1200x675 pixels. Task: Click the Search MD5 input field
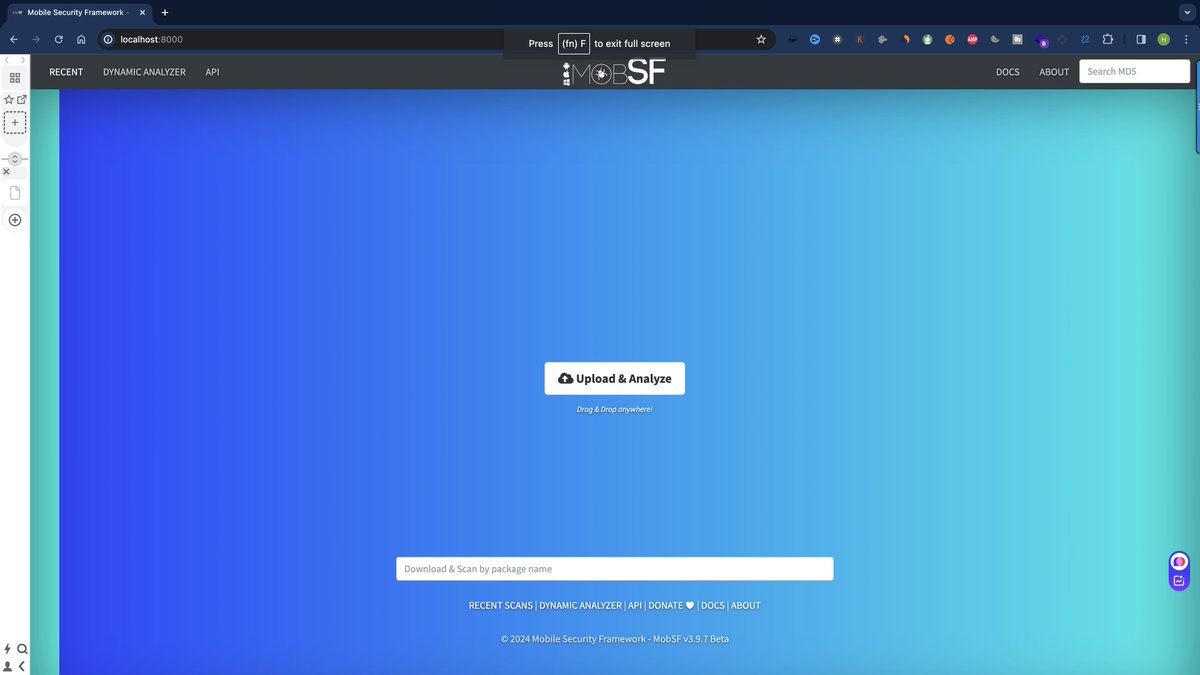(1134, 71)
